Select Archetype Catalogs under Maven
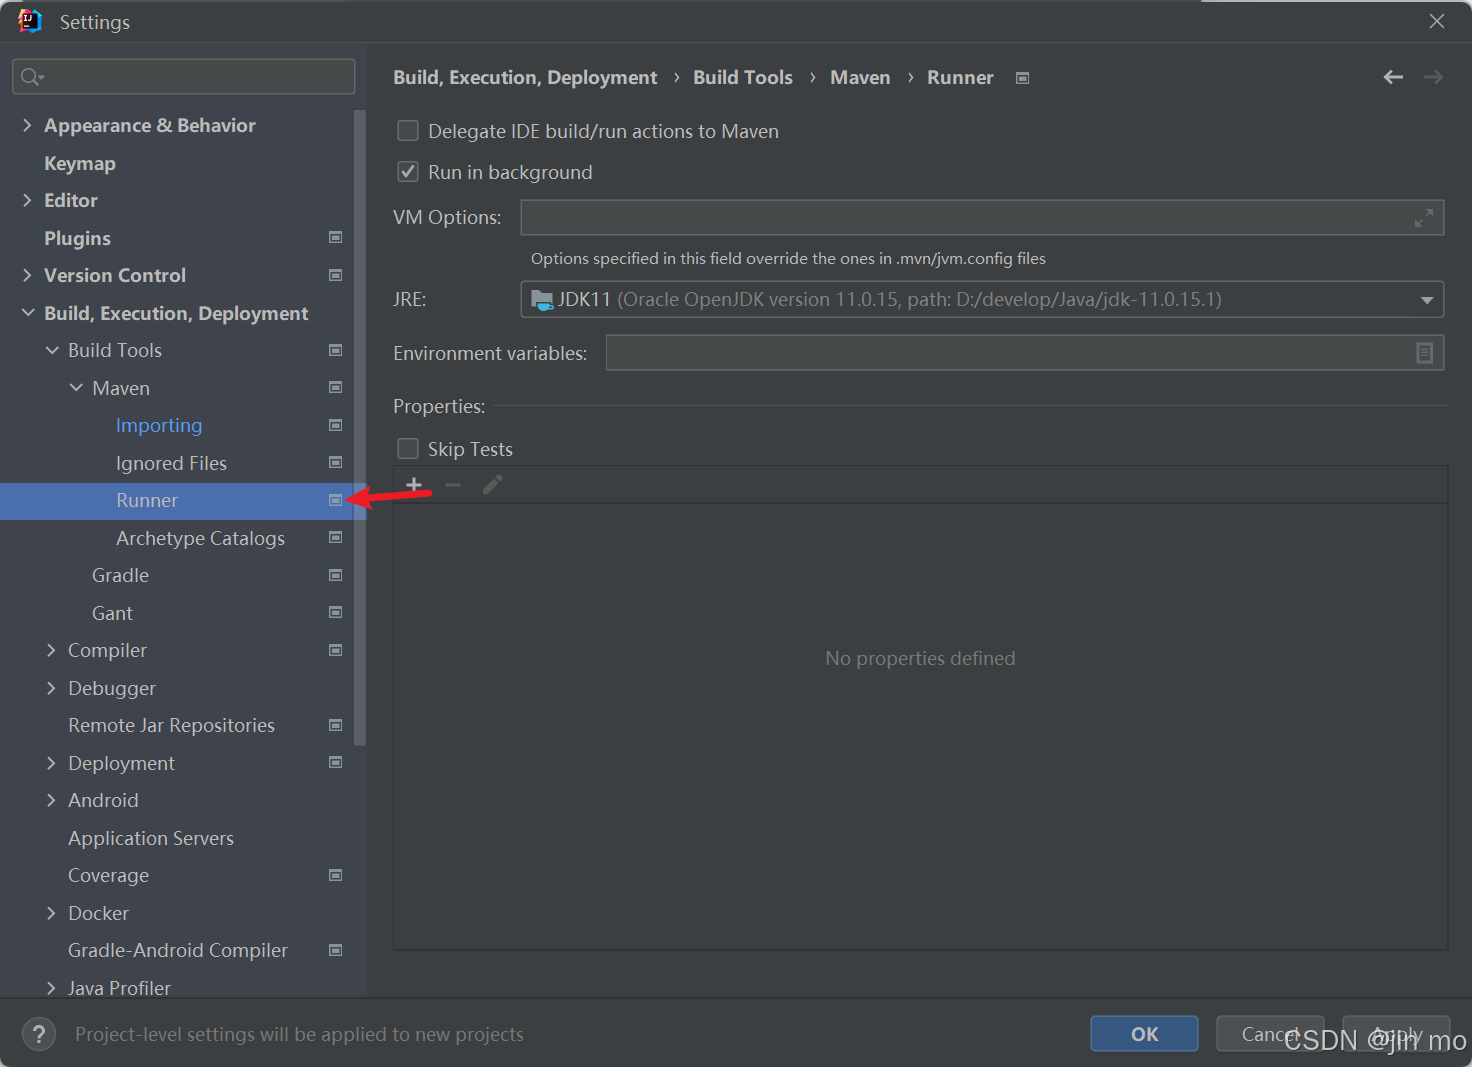 pyautogui.click(x=200, y=538)
